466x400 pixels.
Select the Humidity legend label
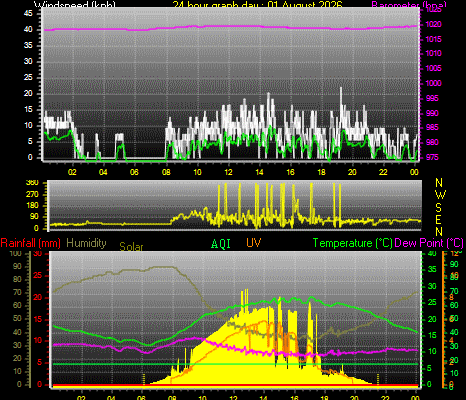point(86,243)
